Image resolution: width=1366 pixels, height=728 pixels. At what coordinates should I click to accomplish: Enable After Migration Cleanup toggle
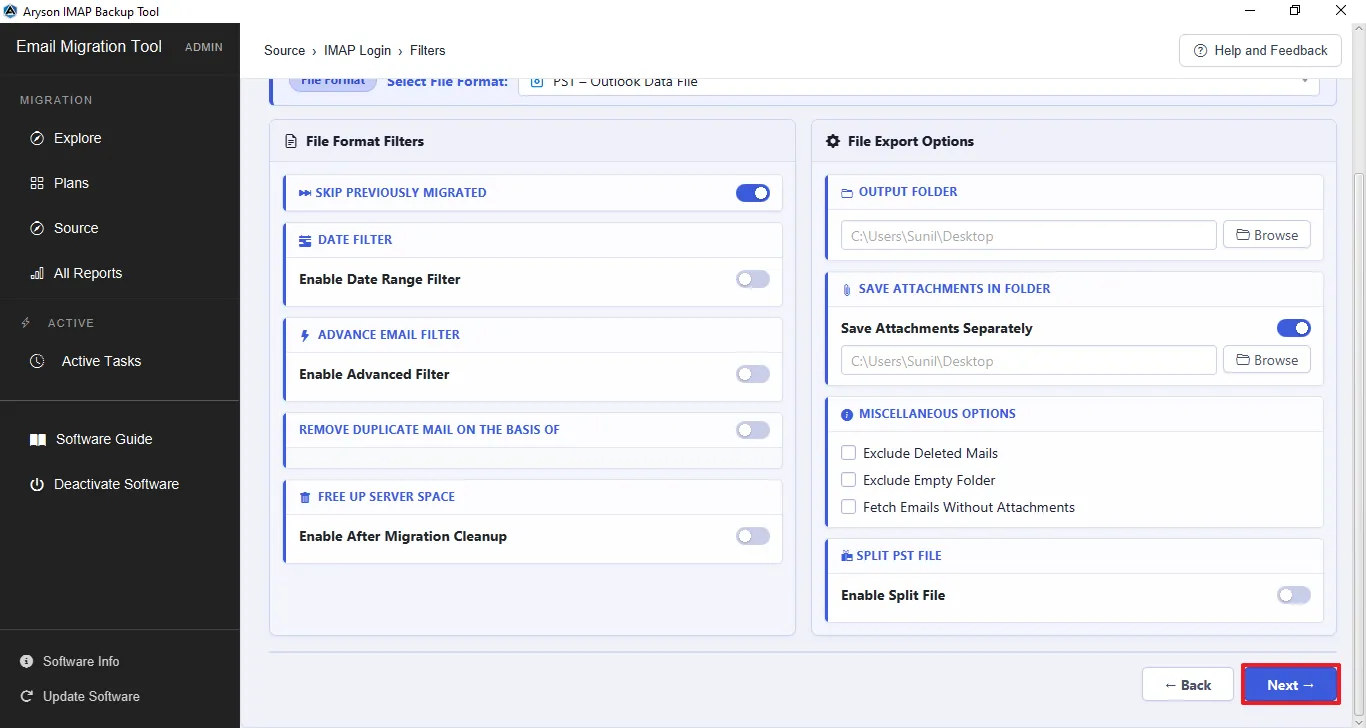coord(753,536)
